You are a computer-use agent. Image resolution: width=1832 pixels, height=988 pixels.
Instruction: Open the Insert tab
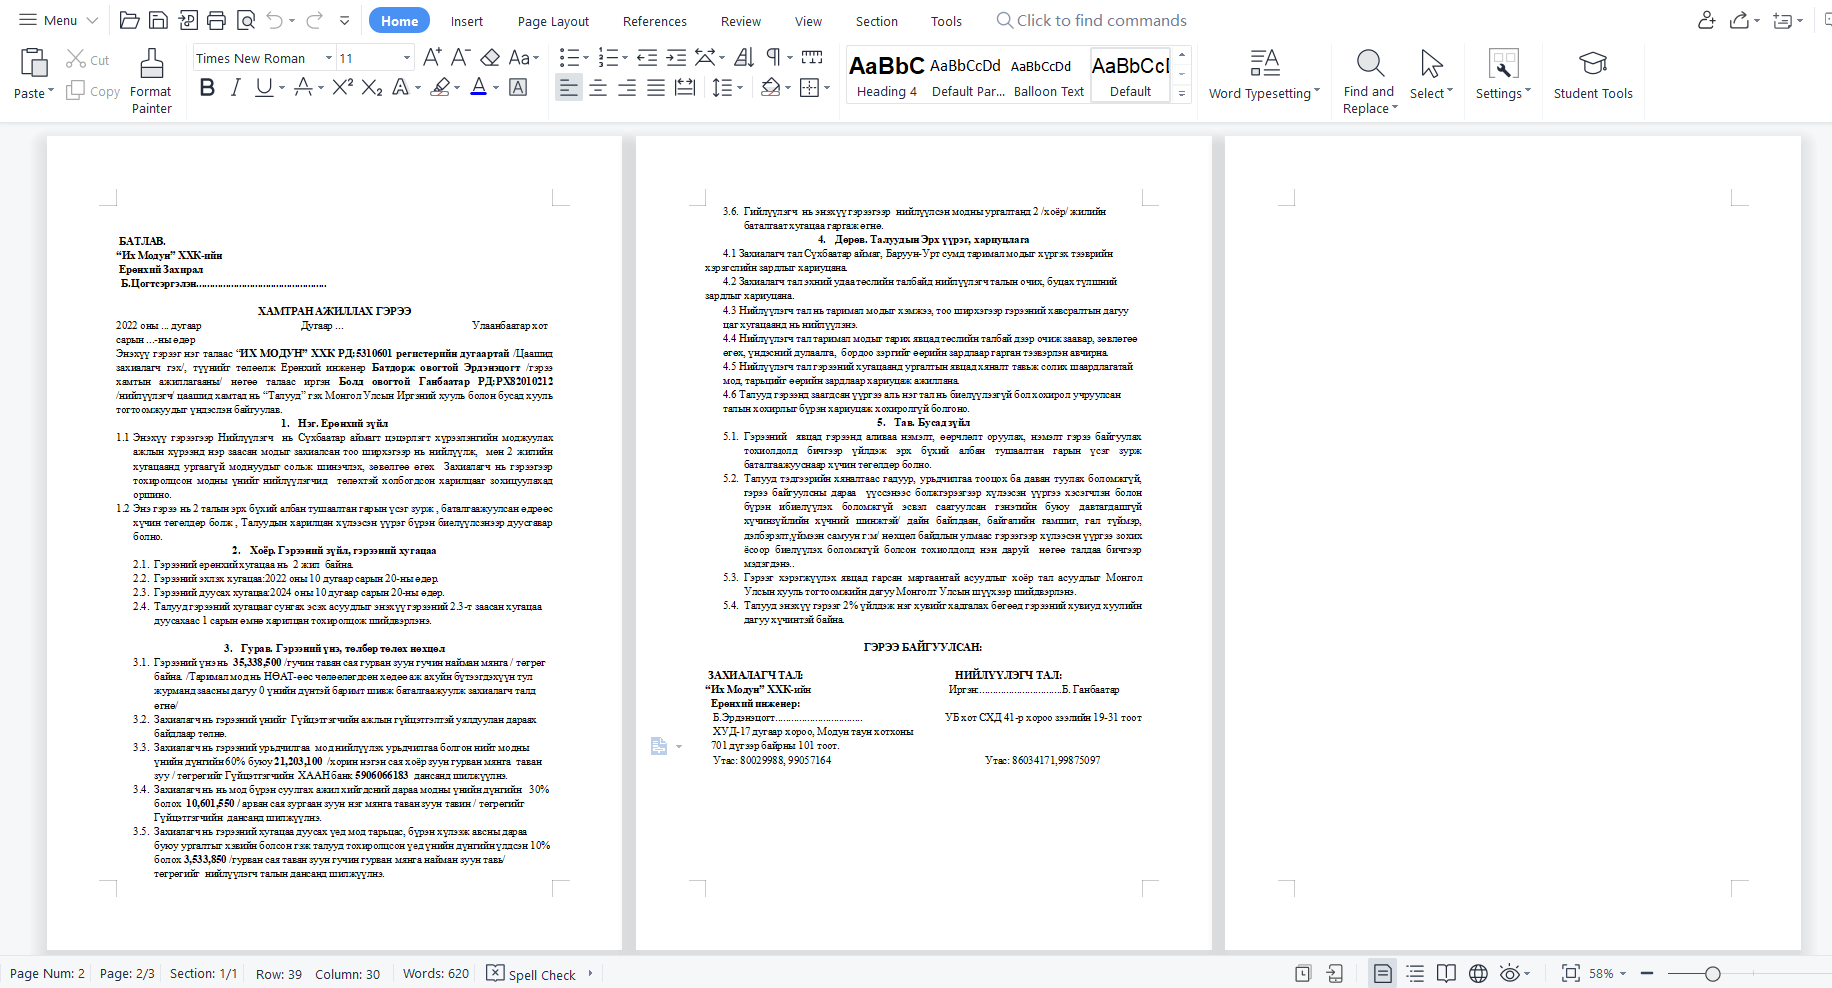click(x=466, y=21)
